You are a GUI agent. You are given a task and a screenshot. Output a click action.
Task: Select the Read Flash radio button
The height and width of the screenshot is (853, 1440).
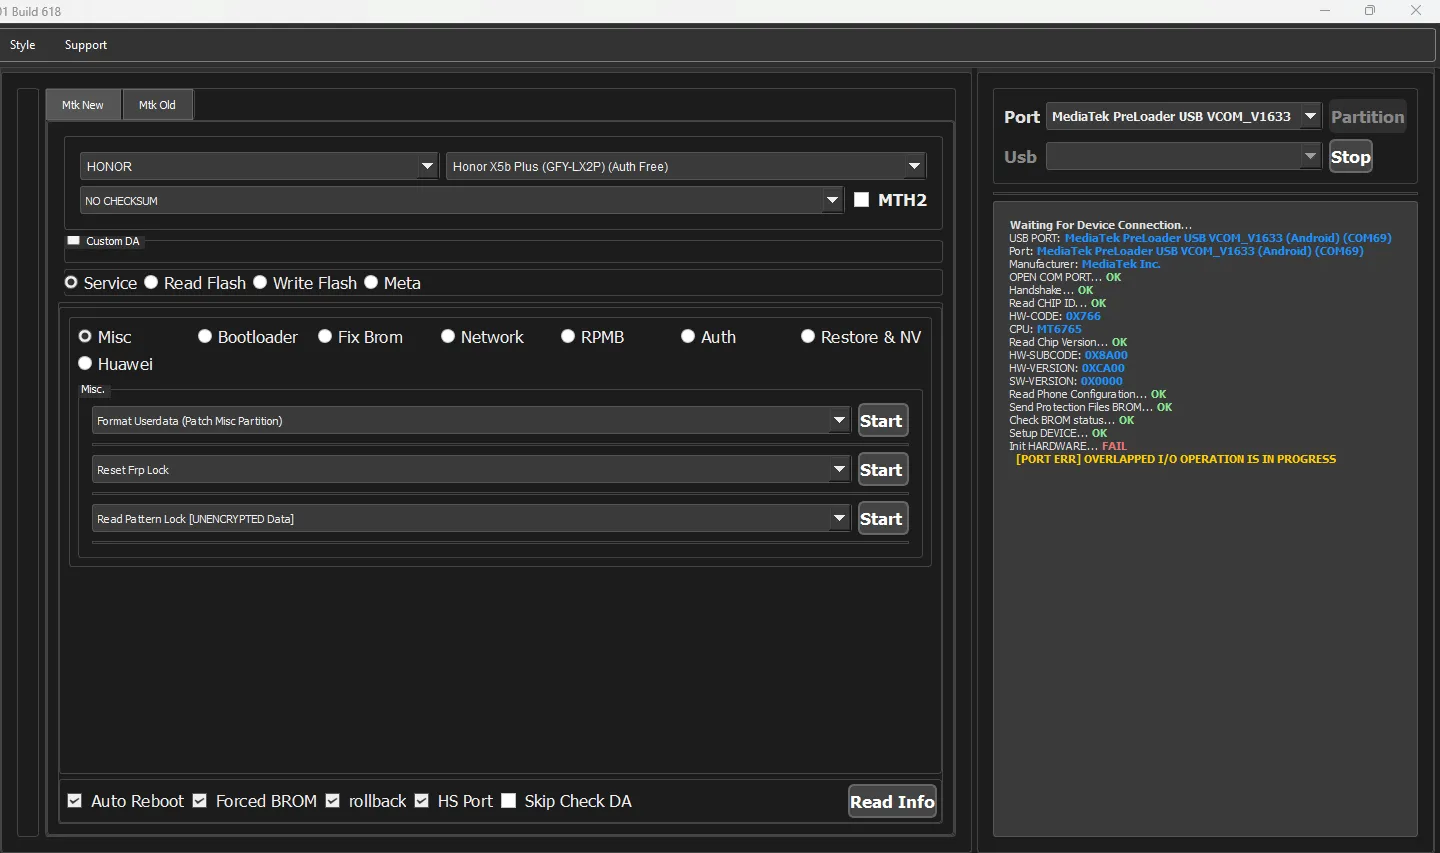point(152,283)
